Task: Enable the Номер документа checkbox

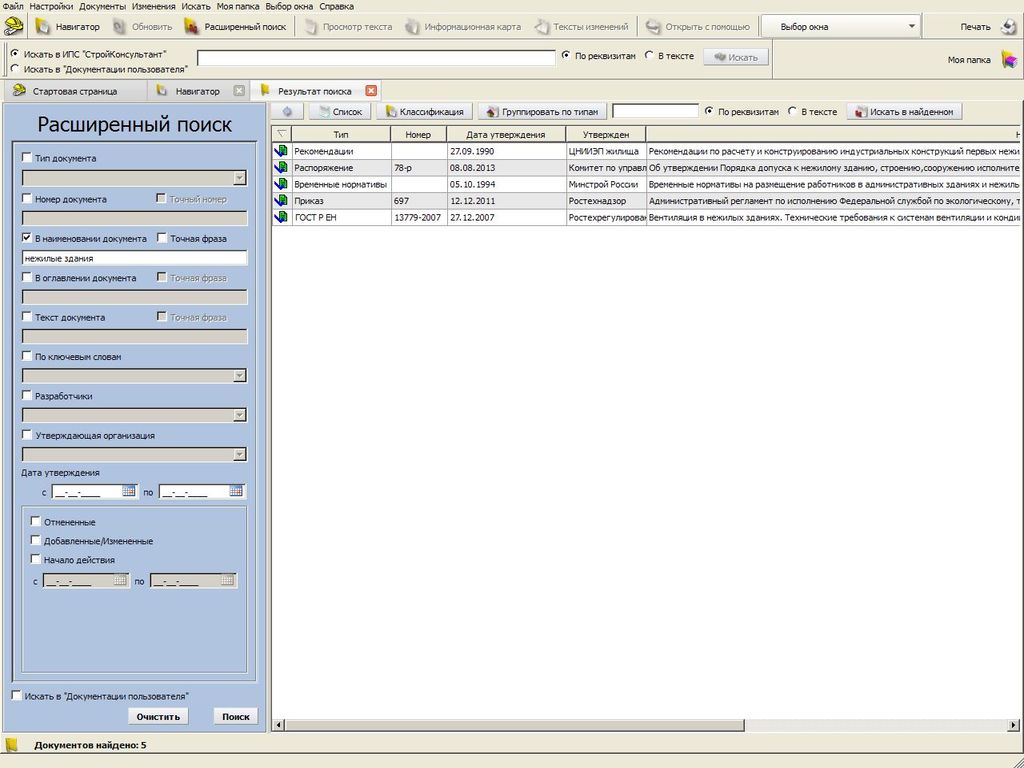Action: point(27,198)
